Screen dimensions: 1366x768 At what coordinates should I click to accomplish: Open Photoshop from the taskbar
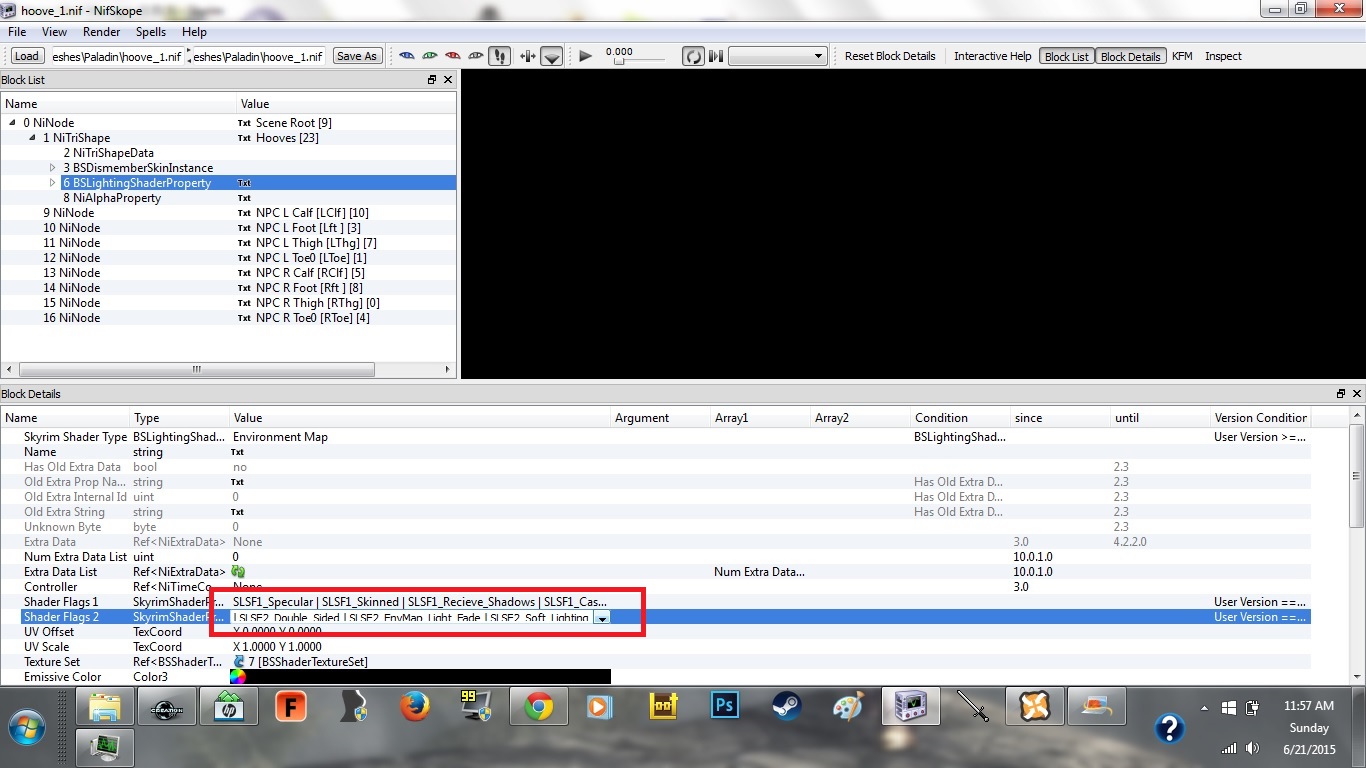coord(724,707)
